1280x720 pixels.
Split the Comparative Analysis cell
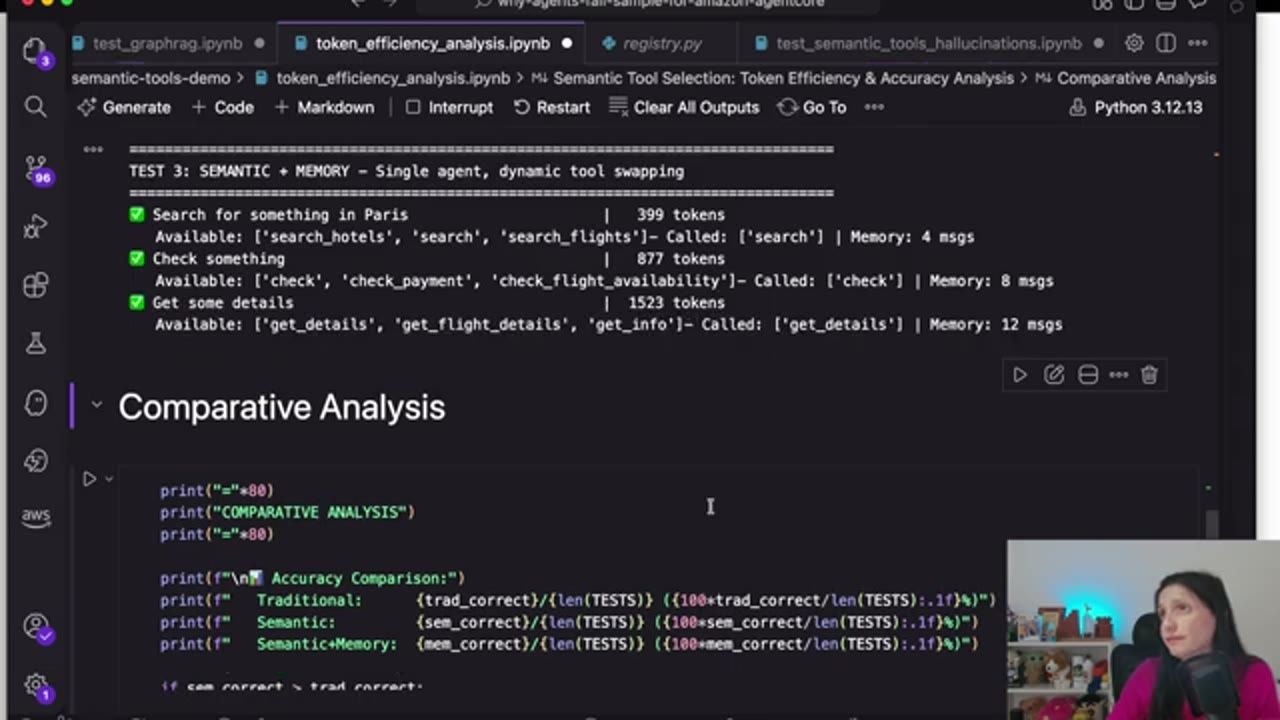[1088, 375]
